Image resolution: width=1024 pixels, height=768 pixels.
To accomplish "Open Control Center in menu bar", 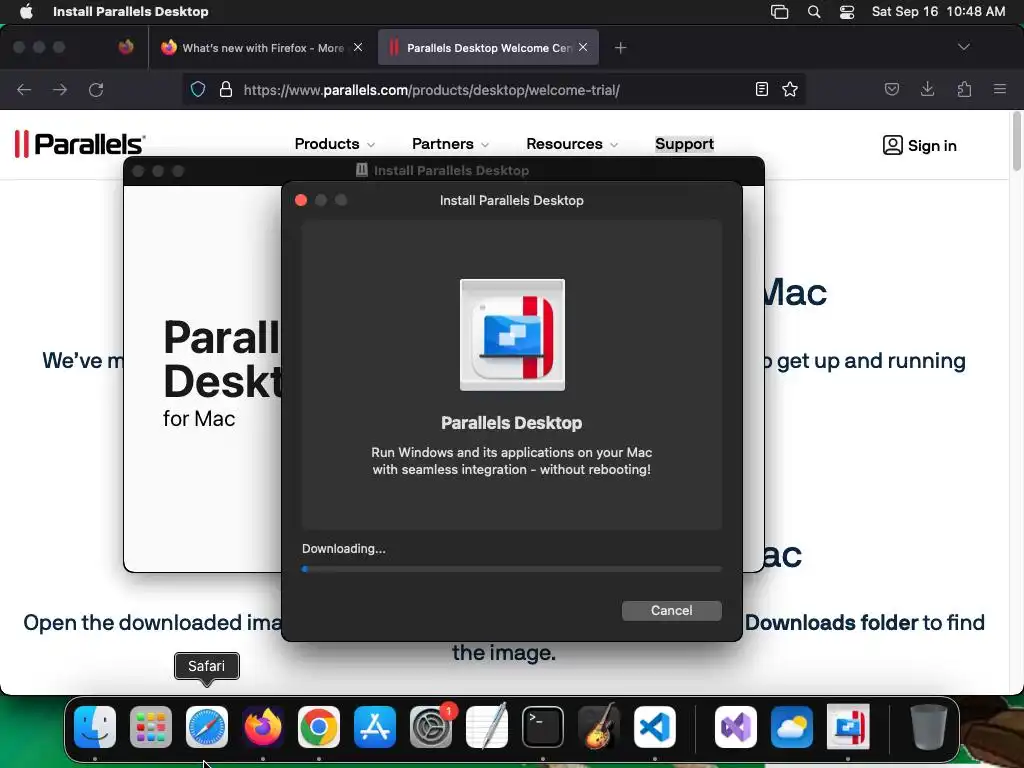I will (x=847, y=12).
